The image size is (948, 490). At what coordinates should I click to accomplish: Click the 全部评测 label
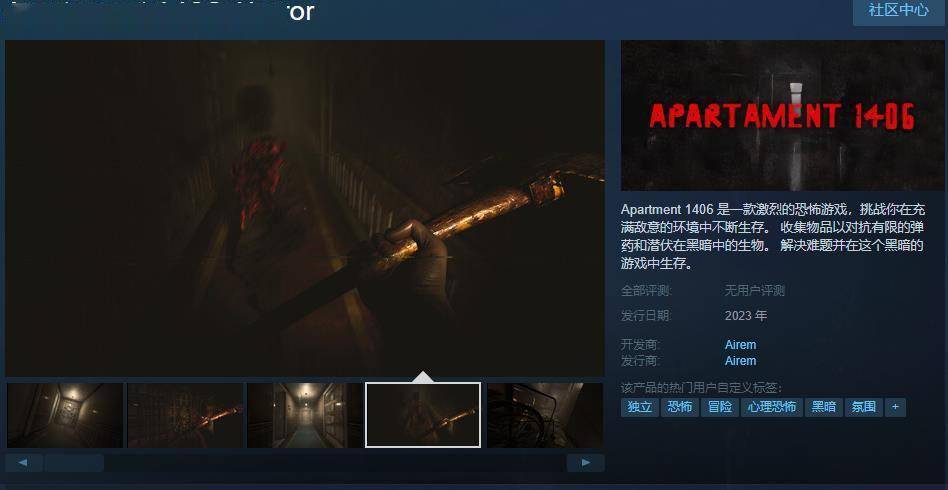coord(646,291)
